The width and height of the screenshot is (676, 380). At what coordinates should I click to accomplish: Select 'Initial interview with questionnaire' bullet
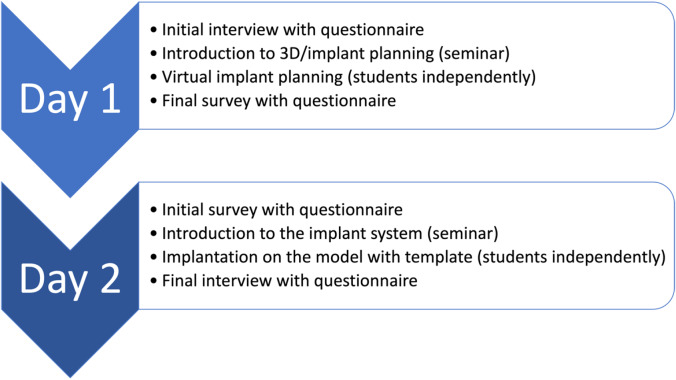[x=287, y=30]
